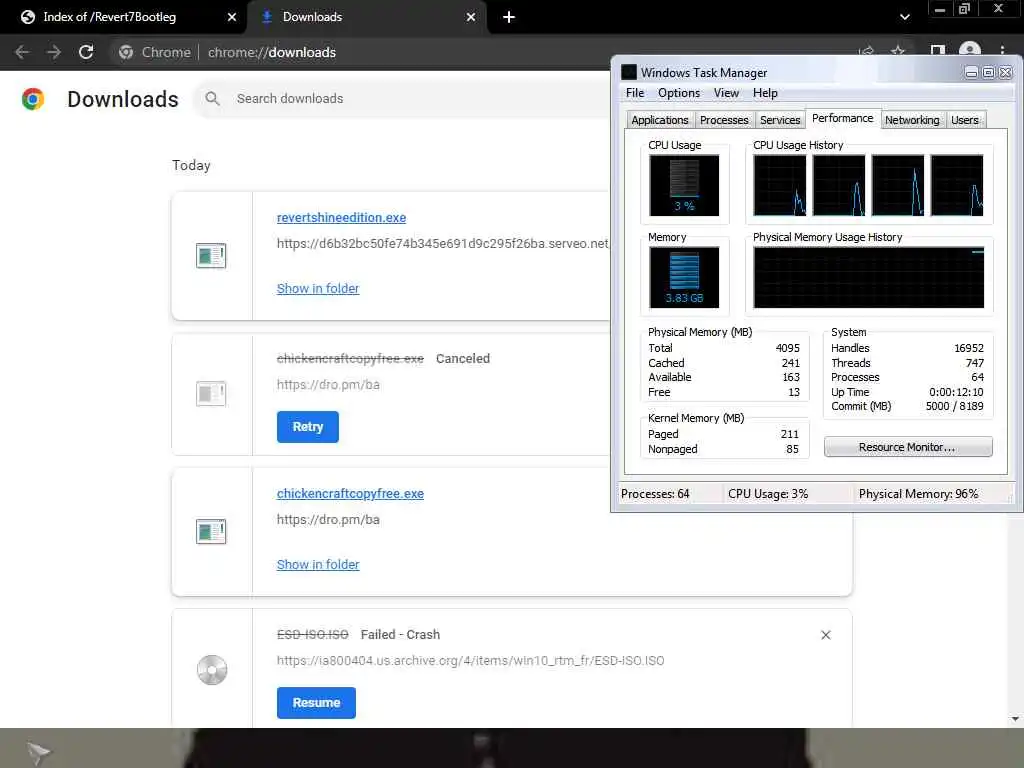Click the chrome://downloads address bar
The image size is (1024, 768).
(x=272, y=52)
